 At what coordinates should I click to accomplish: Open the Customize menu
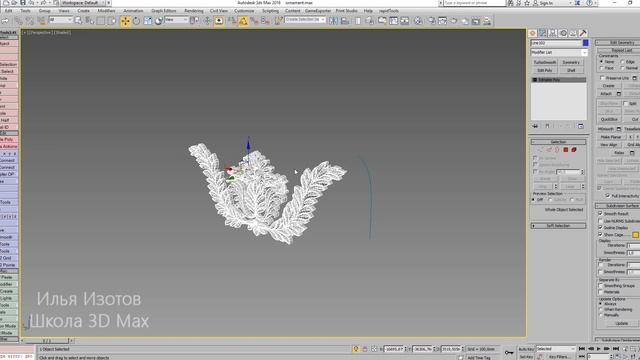[x=244, y=11]
